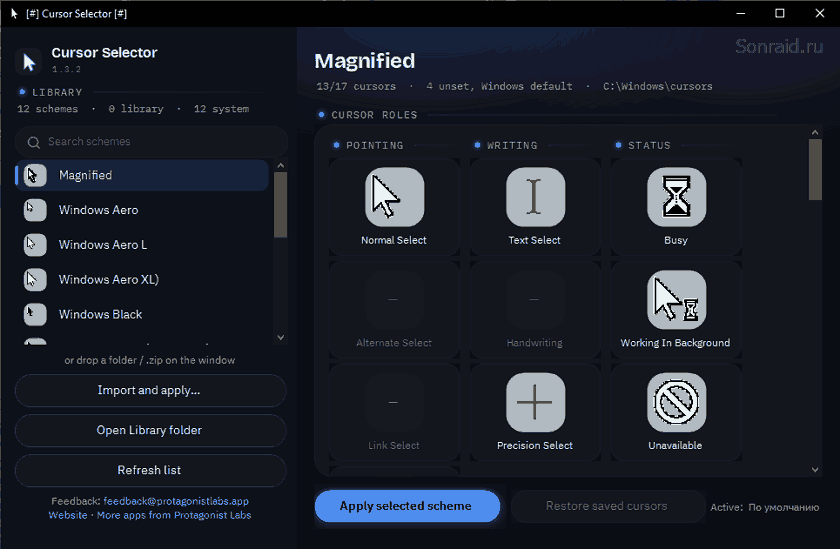This screenshot has width=840, height=549.
Task: Click the Windows Aero L scheme icon
Action: (35, 245)
